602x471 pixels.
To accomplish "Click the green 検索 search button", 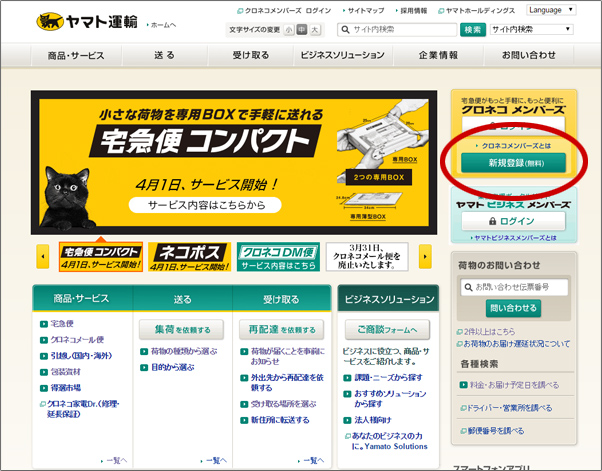I will click(473, 30).
